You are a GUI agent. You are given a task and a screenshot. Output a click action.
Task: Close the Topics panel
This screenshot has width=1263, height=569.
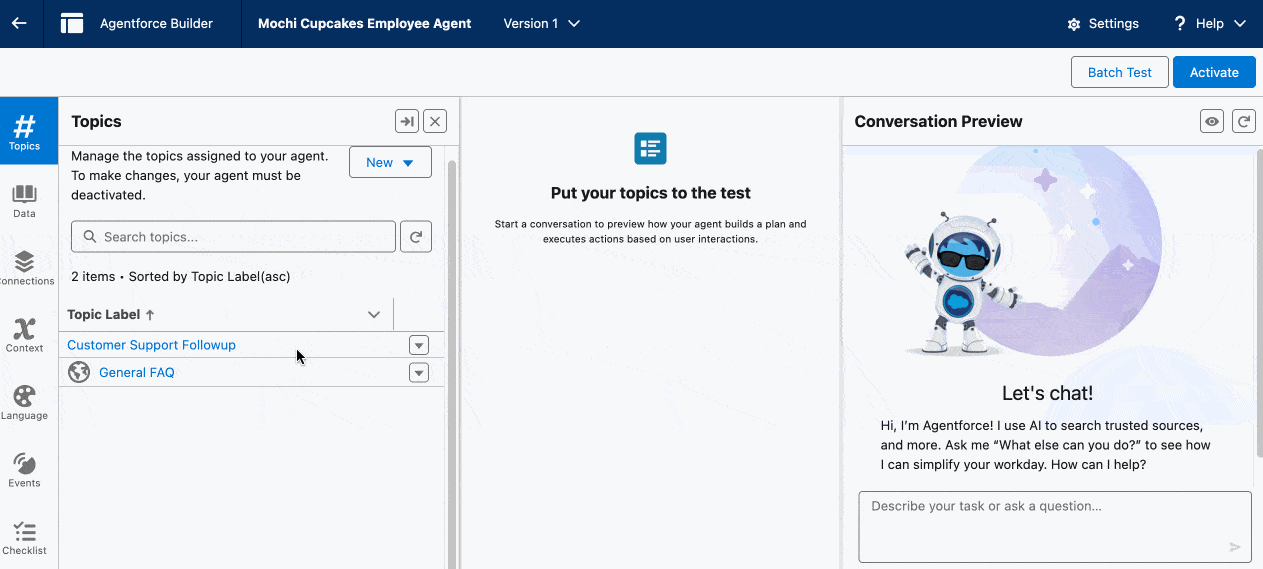tap(435, 121)
